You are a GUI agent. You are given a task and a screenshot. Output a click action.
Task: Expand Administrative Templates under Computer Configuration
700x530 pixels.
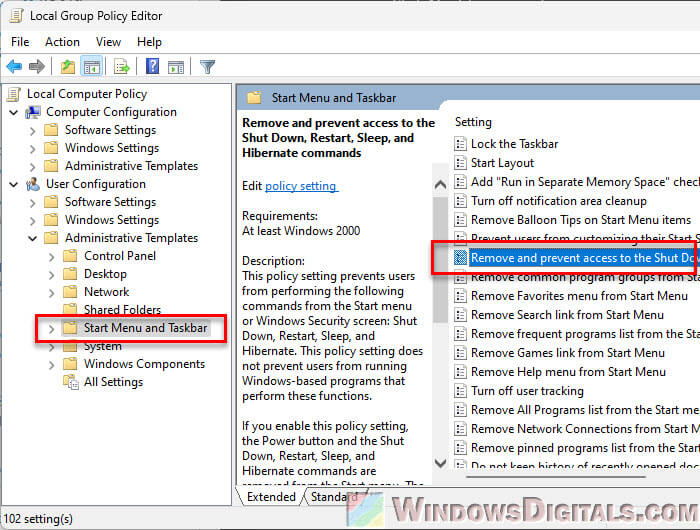point(33,167)
